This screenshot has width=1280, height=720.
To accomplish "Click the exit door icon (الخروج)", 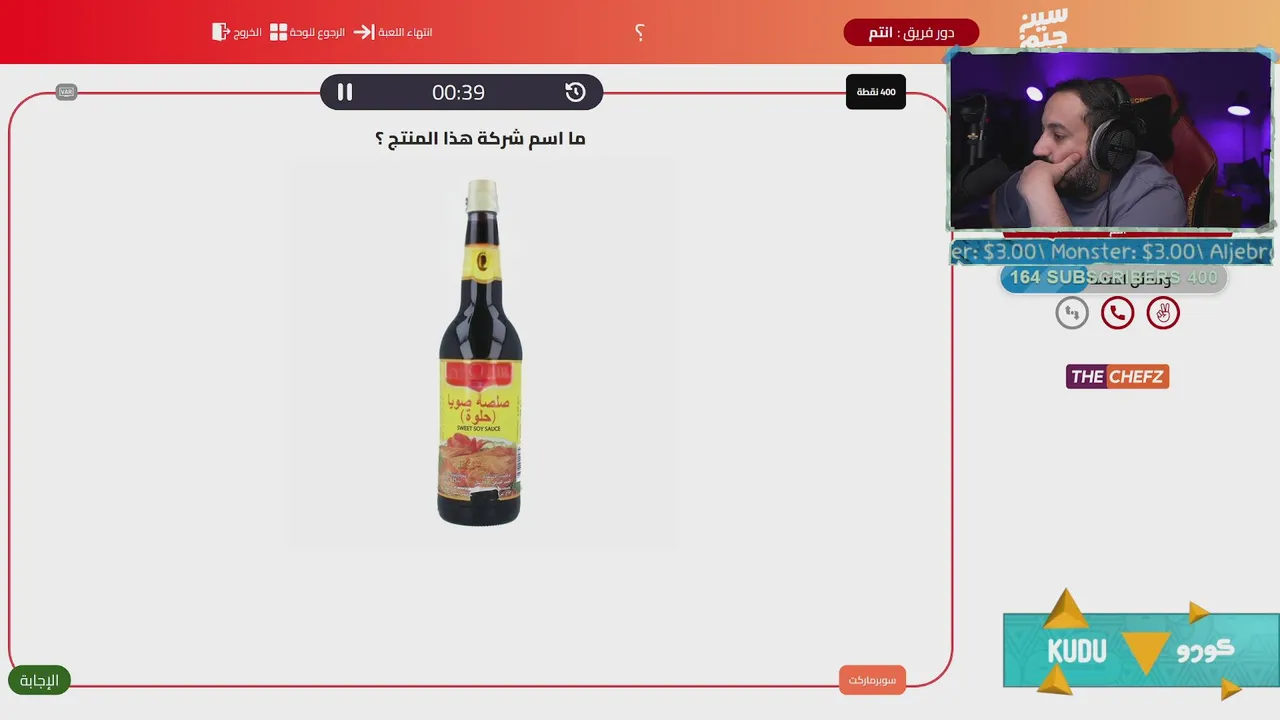I will point(221,32).
